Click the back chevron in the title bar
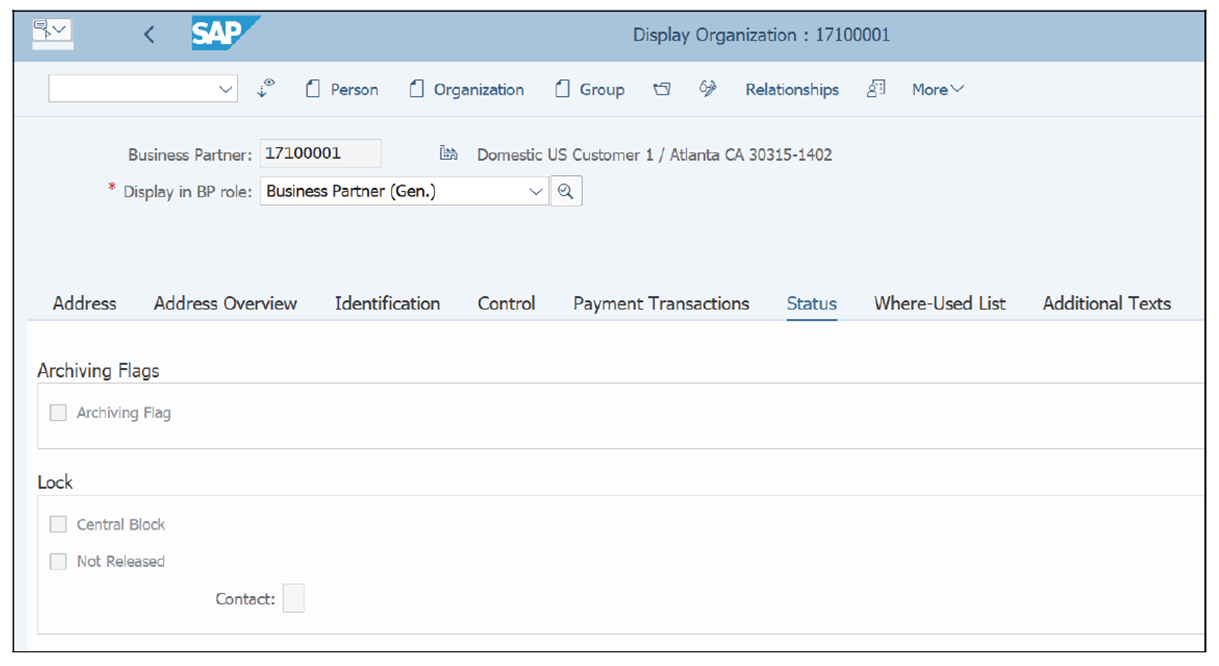 (148, 33)
